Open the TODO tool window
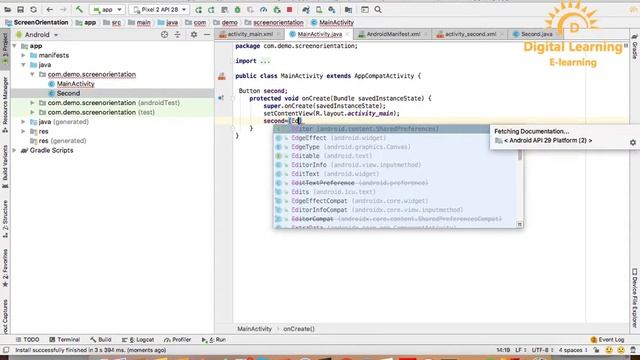The image size is (640, 360). [x=27, y=340]
